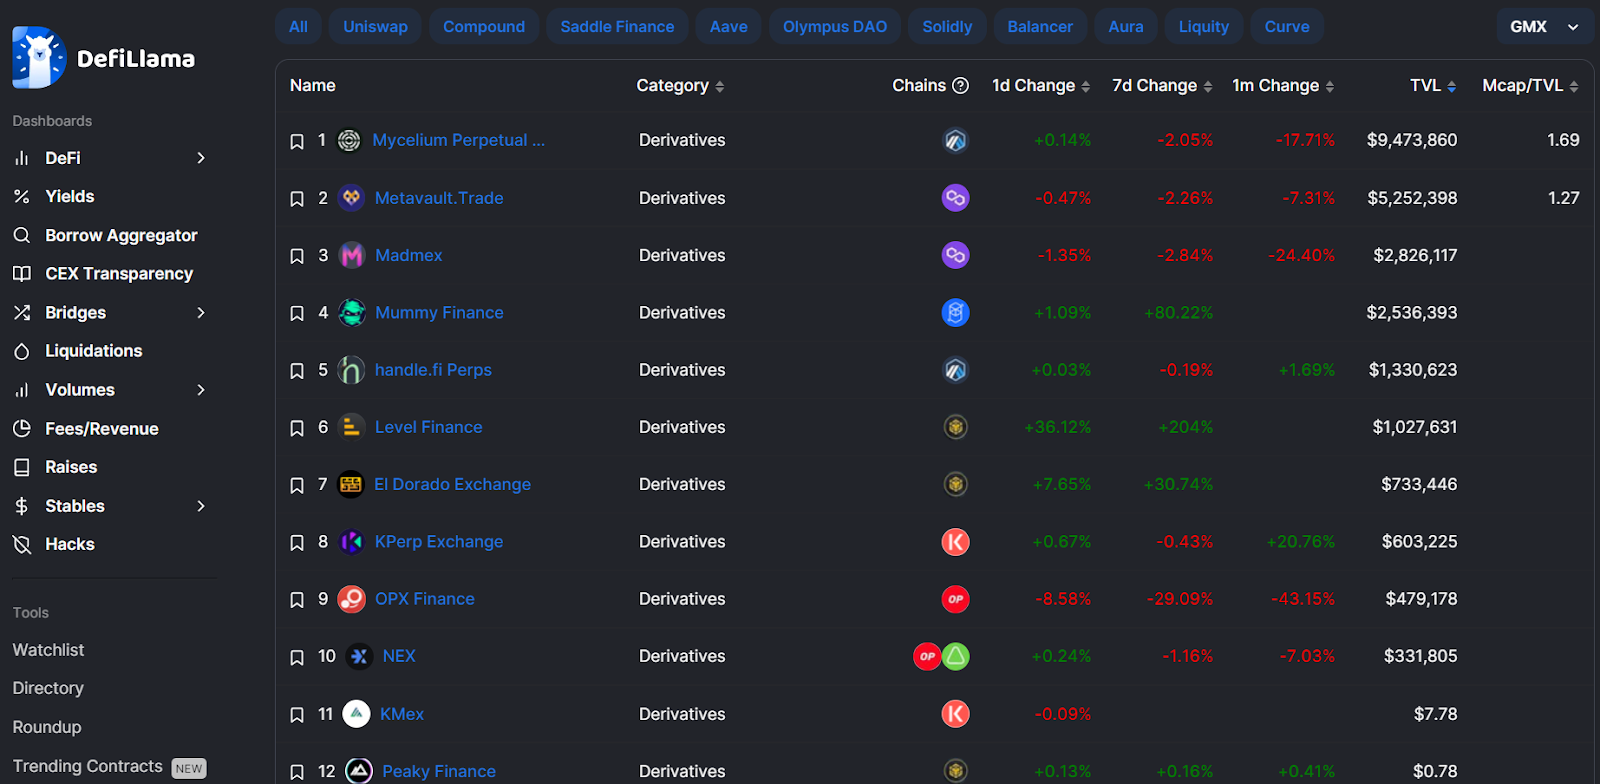Image resolution: width=1600 pixels, height=784 pixels.
Task: Click the Mycelium Perpetual logo icon
Action: click(349, 141)
